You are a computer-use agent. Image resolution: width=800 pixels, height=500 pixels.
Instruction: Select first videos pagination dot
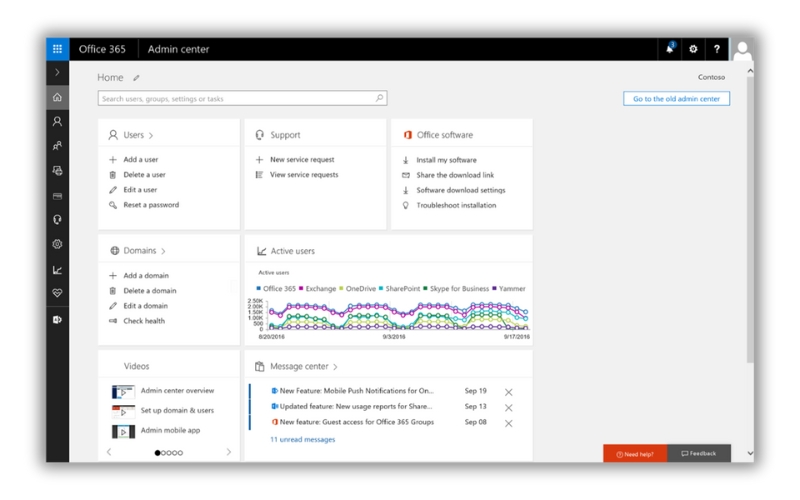(157, 453)
